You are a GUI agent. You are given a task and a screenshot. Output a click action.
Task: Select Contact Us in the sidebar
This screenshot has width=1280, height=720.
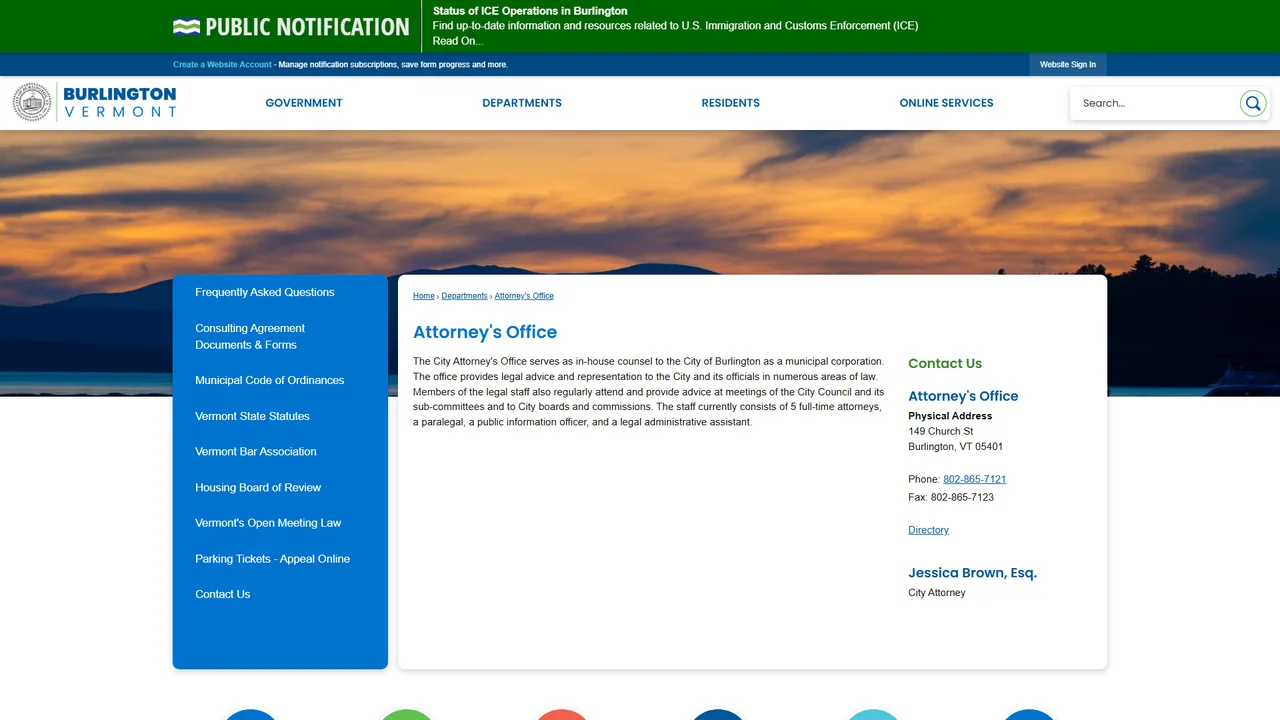coord(223,595)
